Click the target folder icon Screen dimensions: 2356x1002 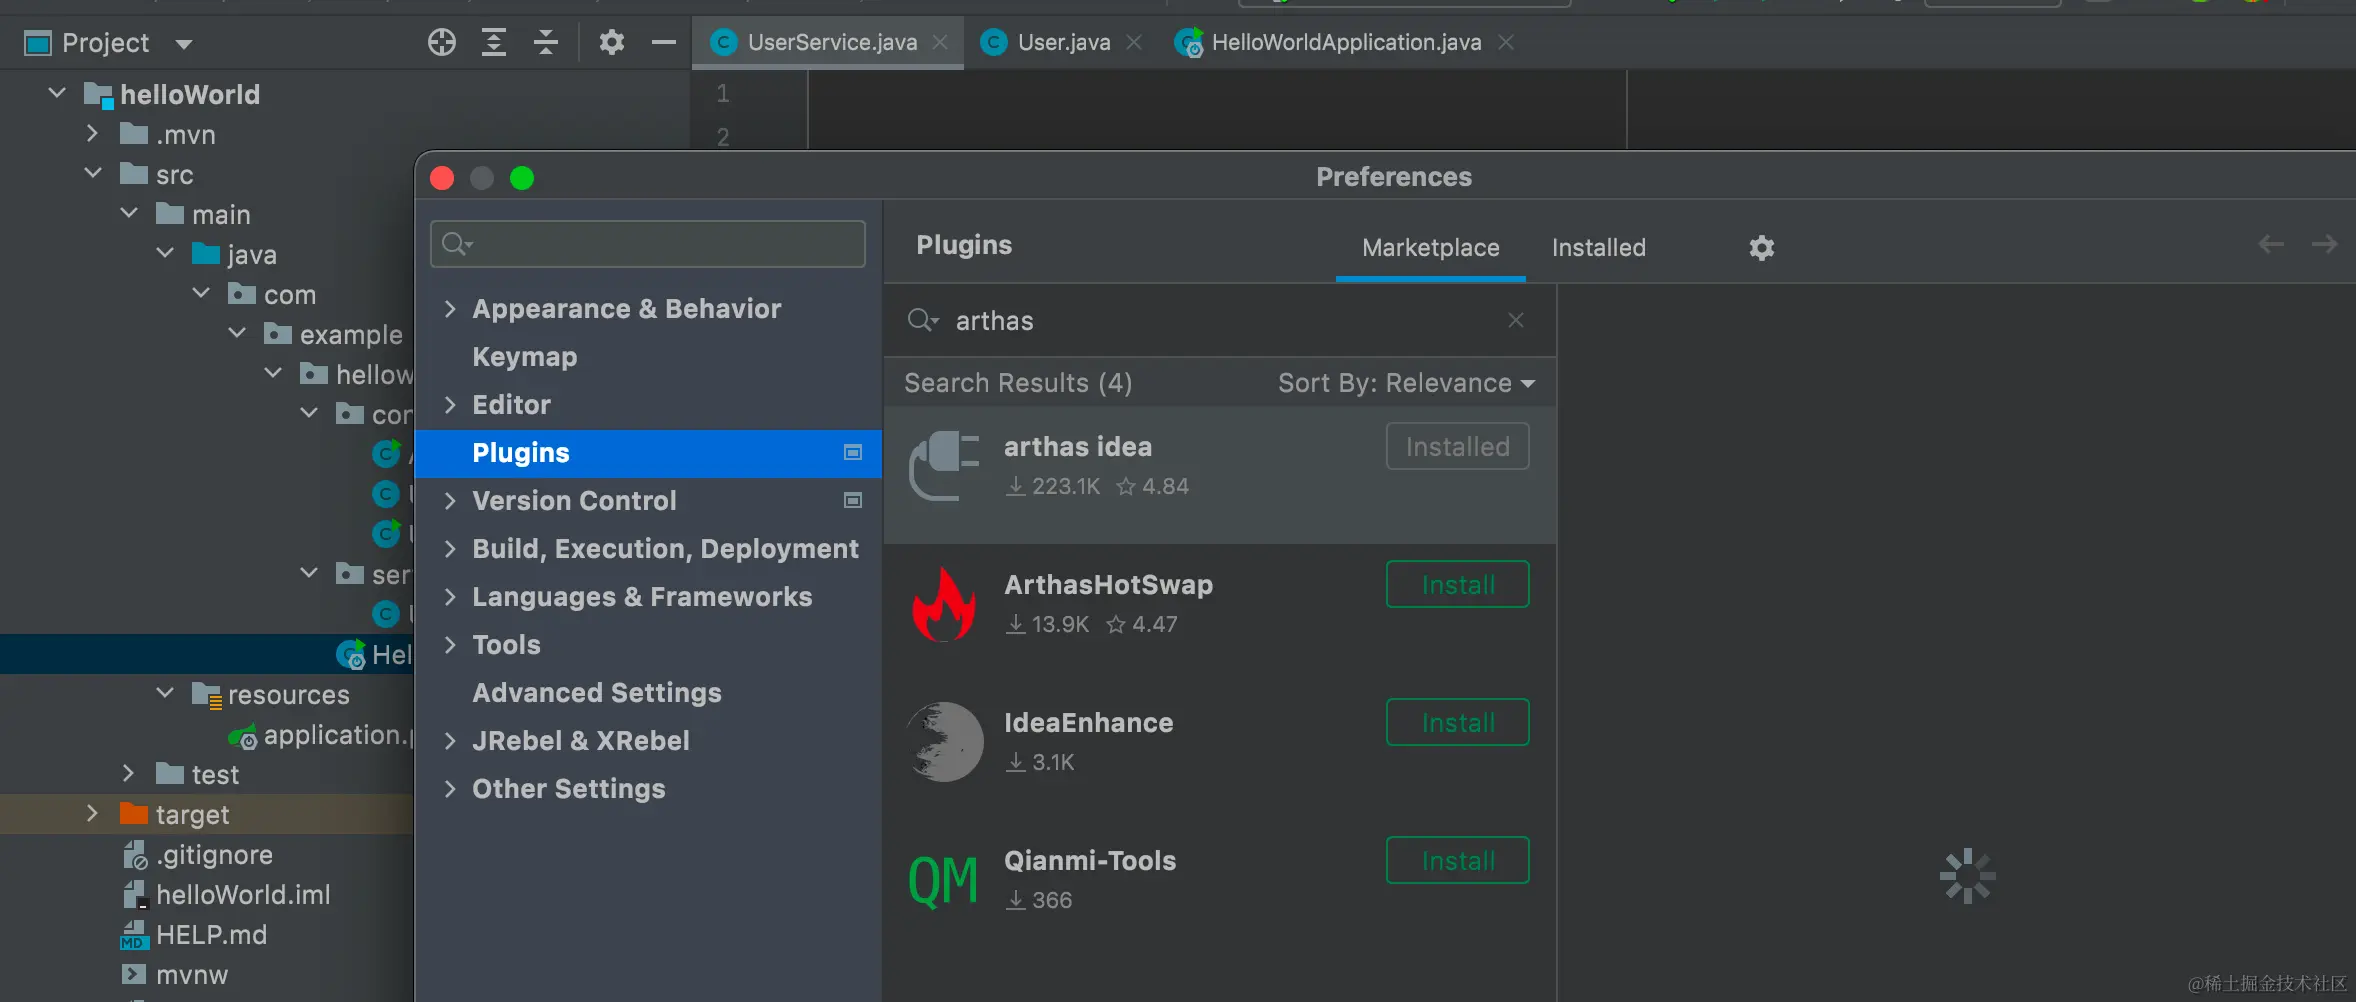point(134,814)
